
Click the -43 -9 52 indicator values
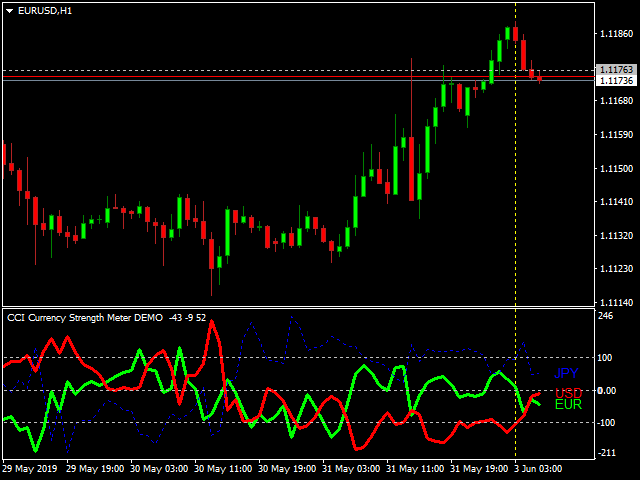pyautogui.click(x=187, y=318)
